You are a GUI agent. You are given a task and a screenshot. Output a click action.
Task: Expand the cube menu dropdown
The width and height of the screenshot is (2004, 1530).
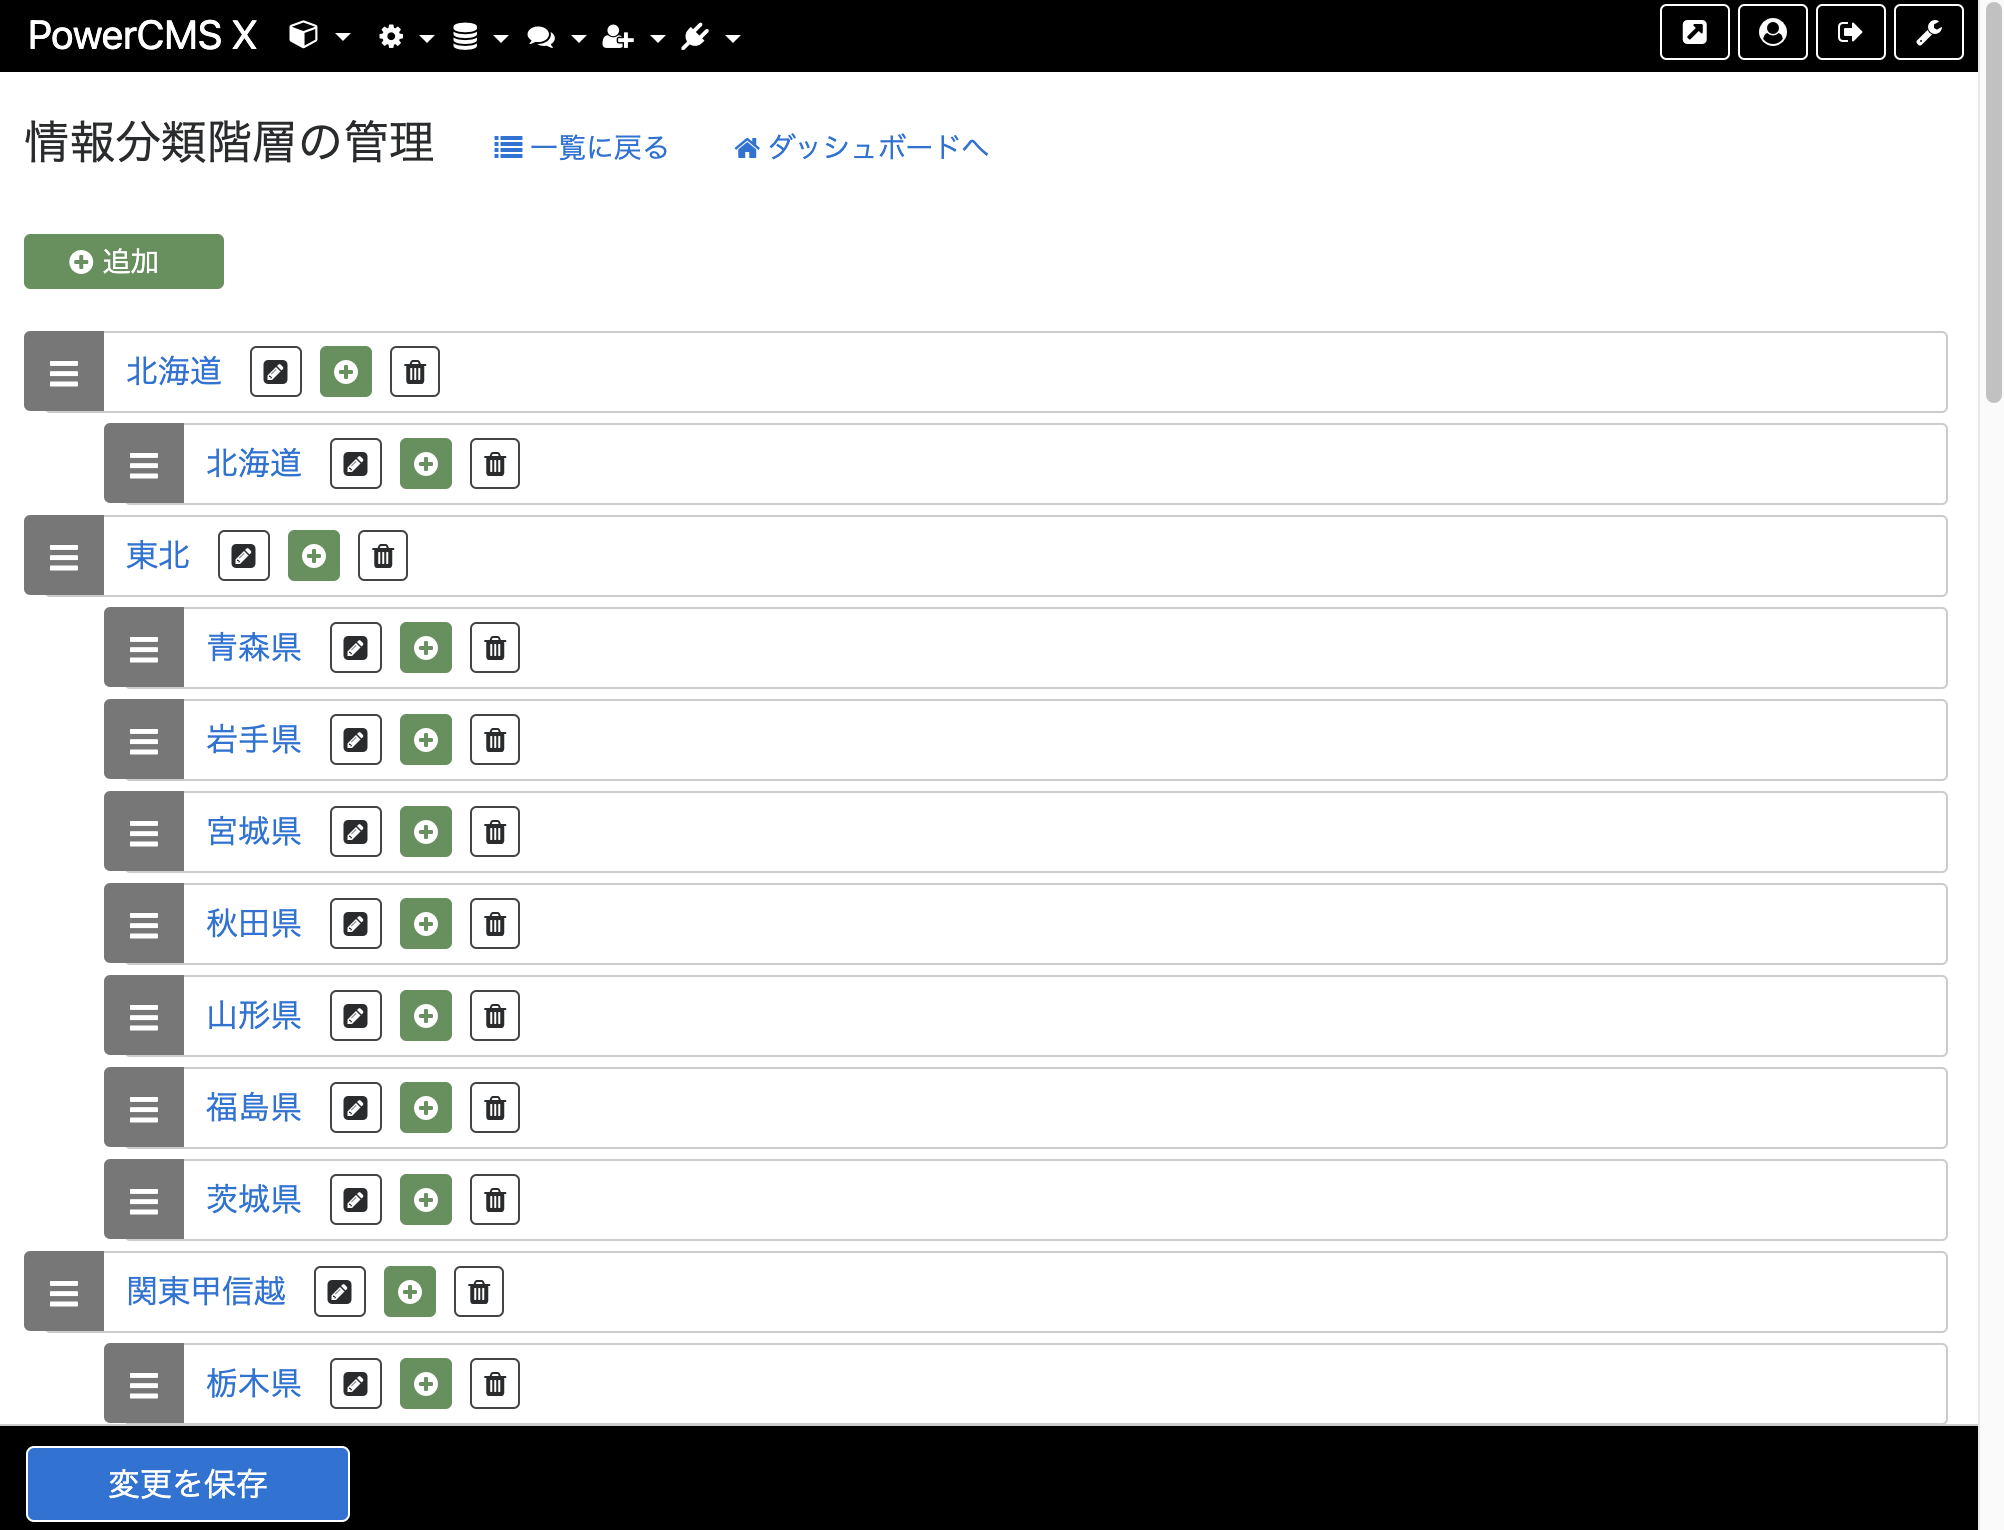pos(319,37)
